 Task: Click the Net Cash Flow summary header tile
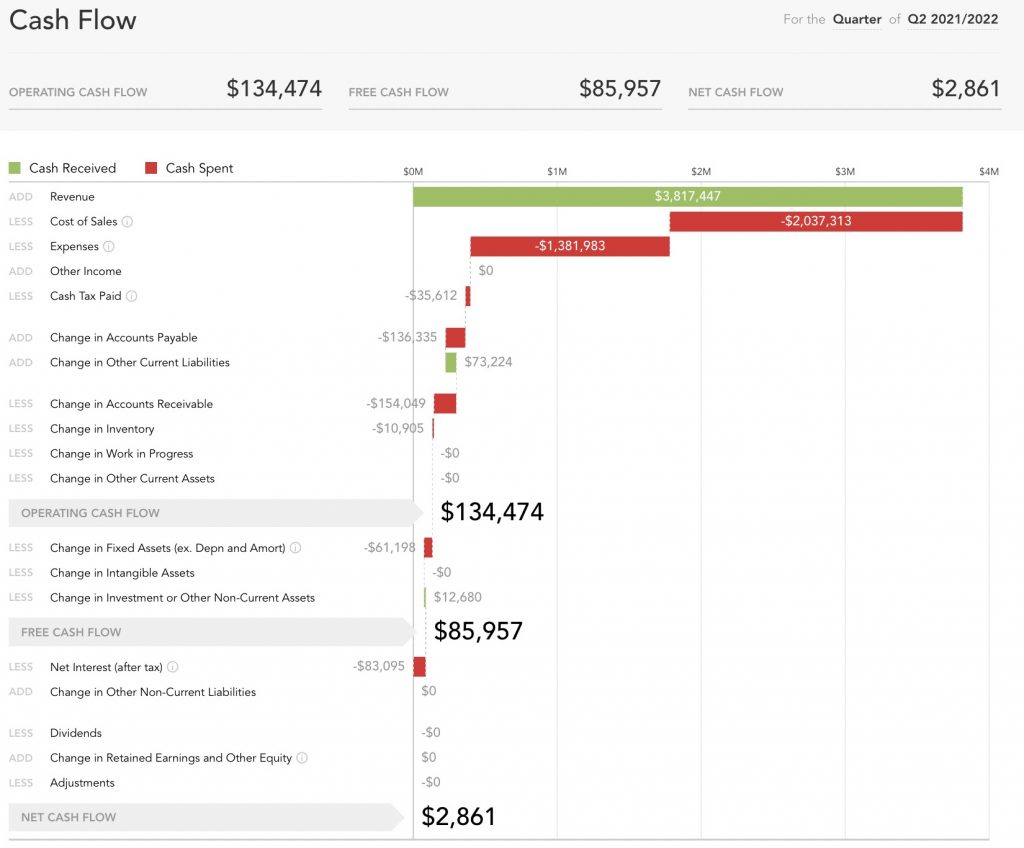[x=844, y=90]
